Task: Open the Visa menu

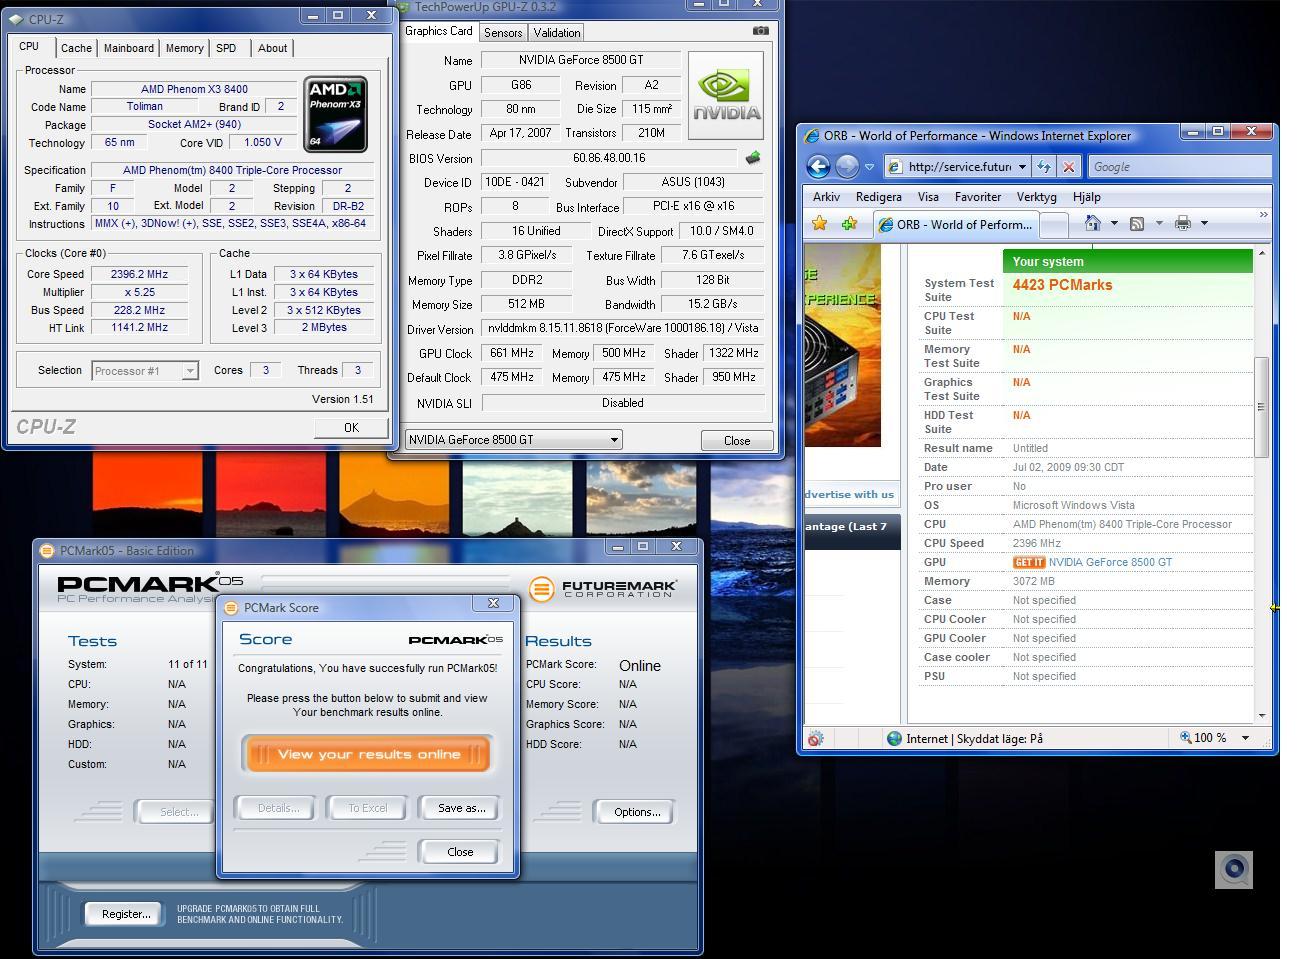Action: [928, 197]
